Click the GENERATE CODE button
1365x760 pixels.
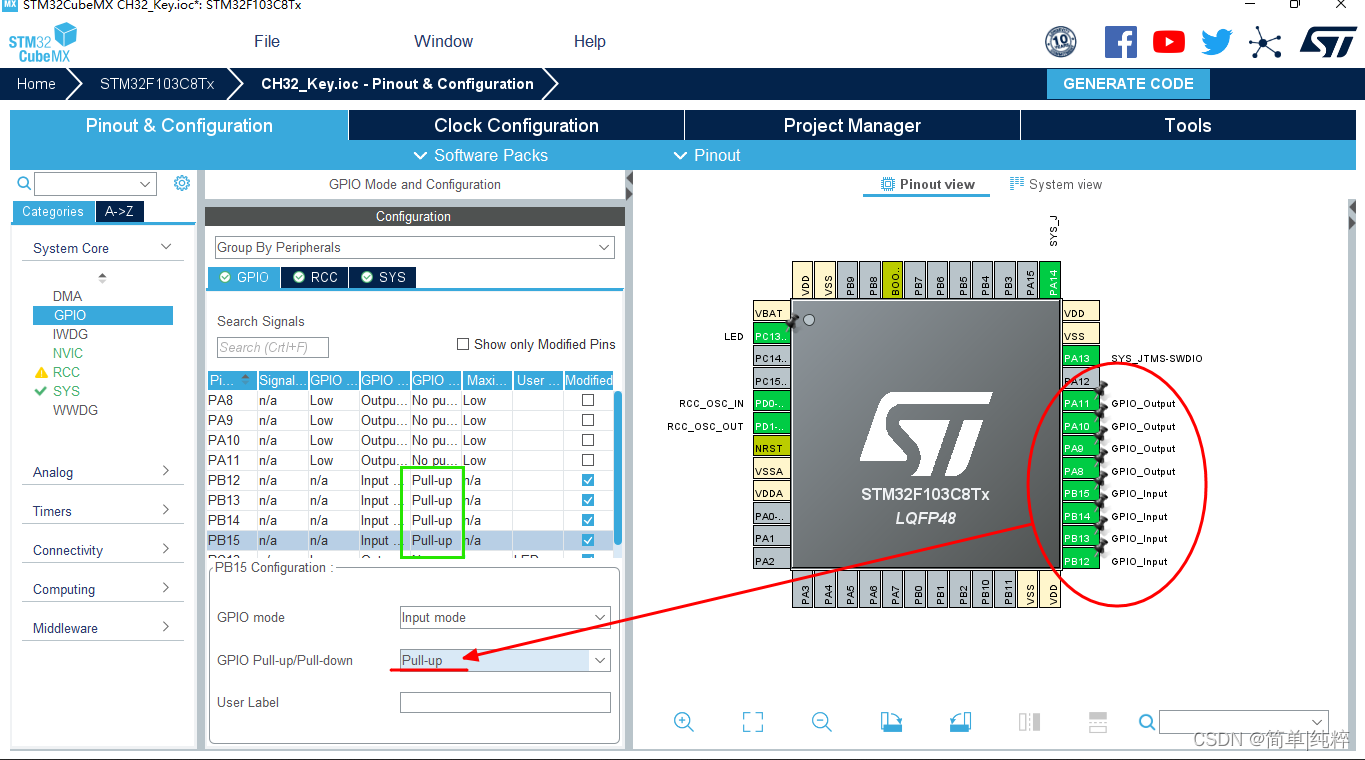[1128, 84]
